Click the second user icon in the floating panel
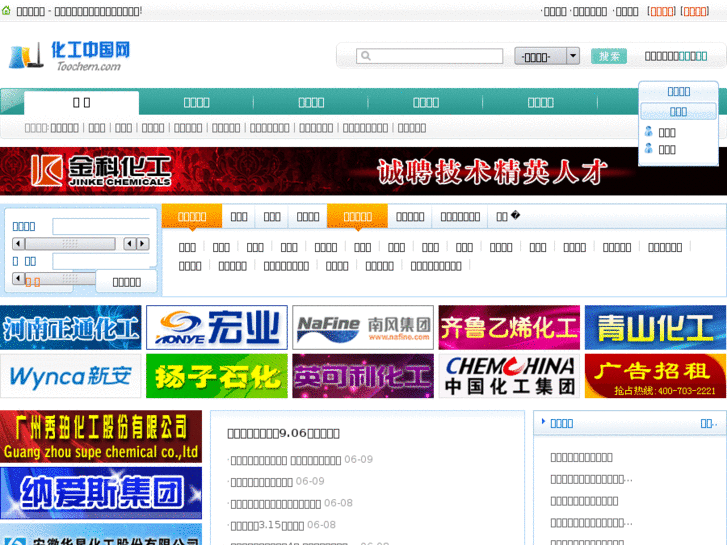 [x=649, y=148]
